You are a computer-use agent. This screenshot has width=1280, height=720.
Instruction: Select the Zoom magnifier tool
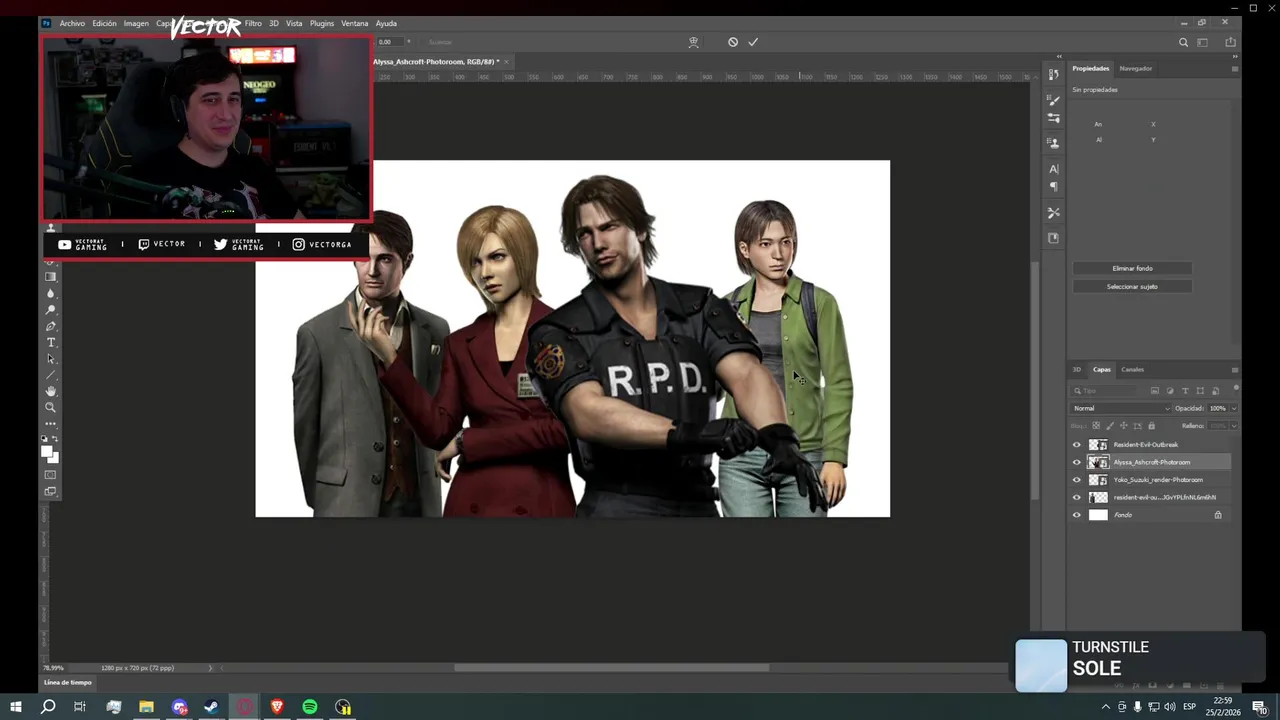pyautogui.click(x=51, y=407)
